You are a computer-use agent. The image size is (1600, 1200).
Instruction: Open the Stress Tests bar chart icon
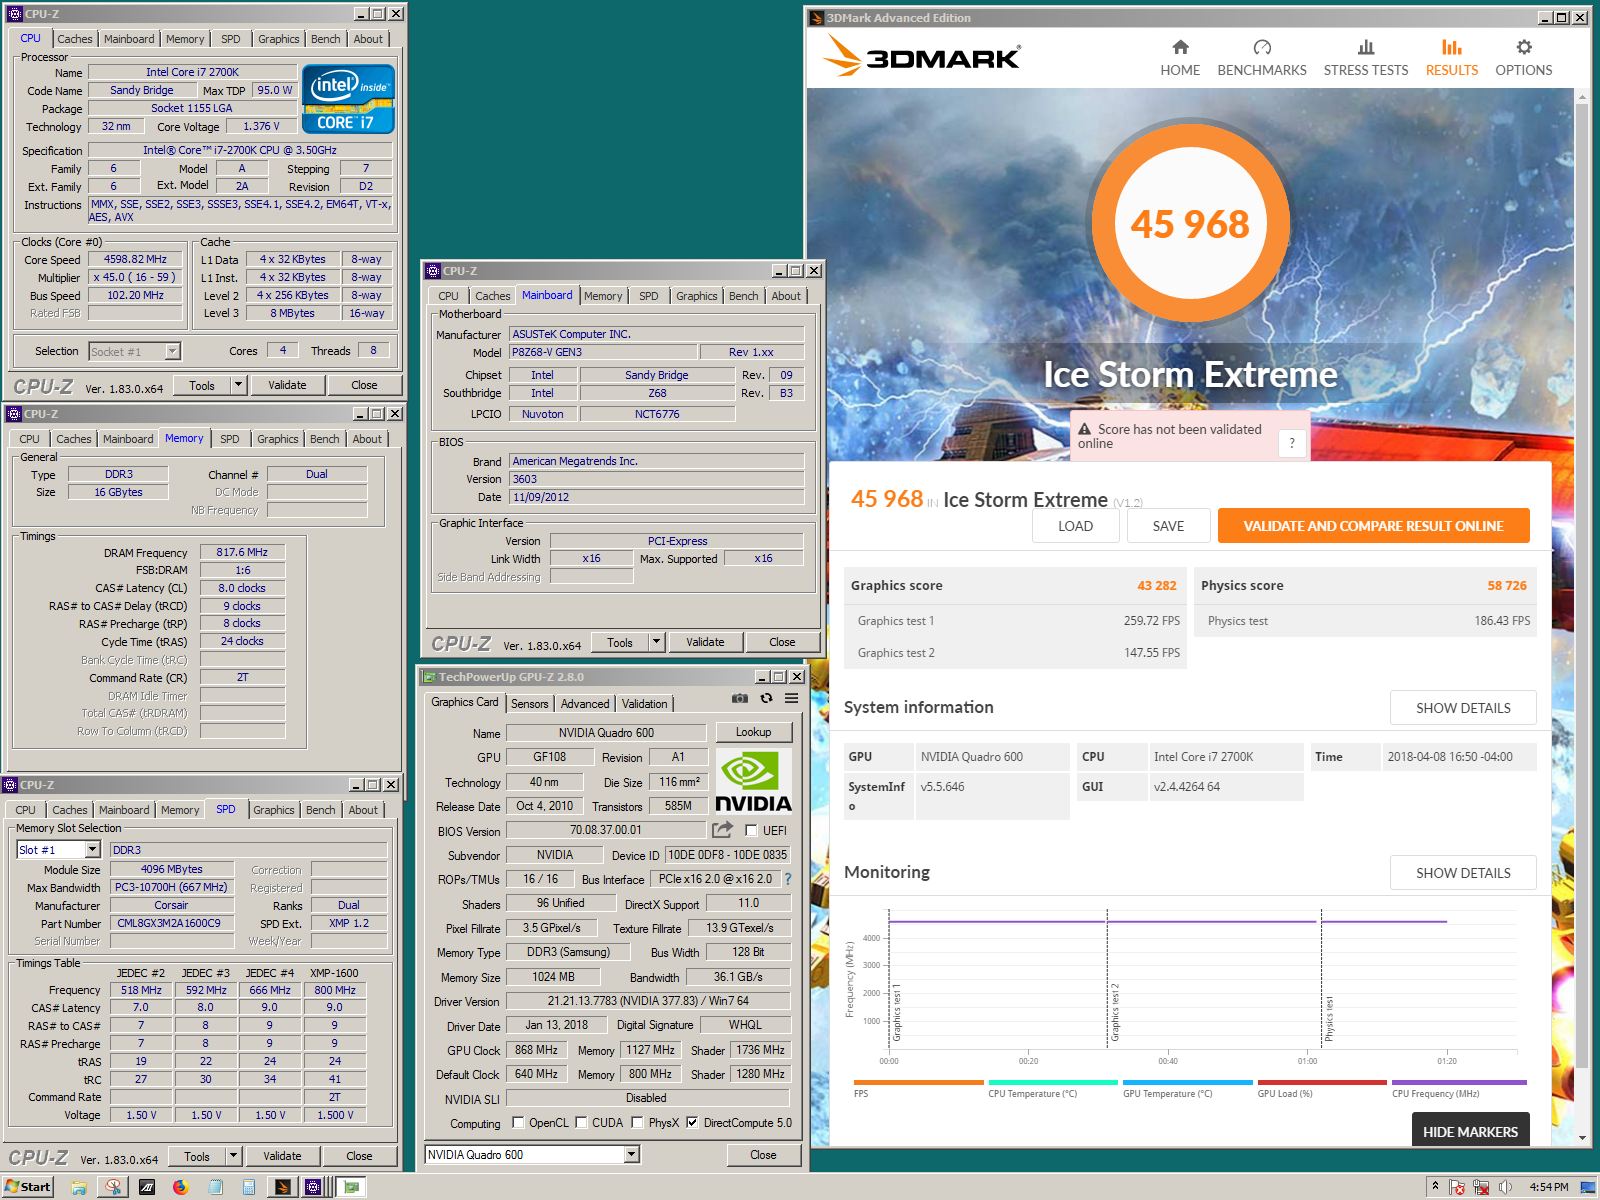(1366, 47)
